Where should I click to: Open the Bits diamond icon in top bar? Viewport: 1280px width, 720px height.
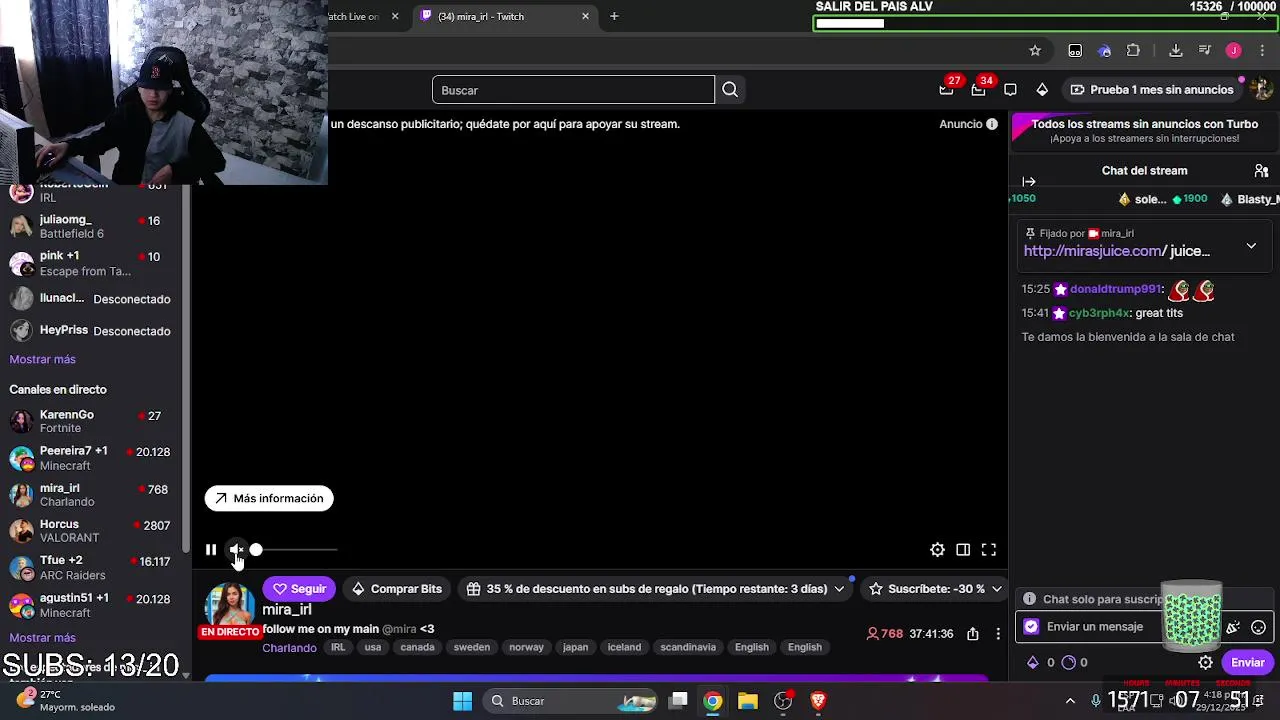click(1042, 90)
